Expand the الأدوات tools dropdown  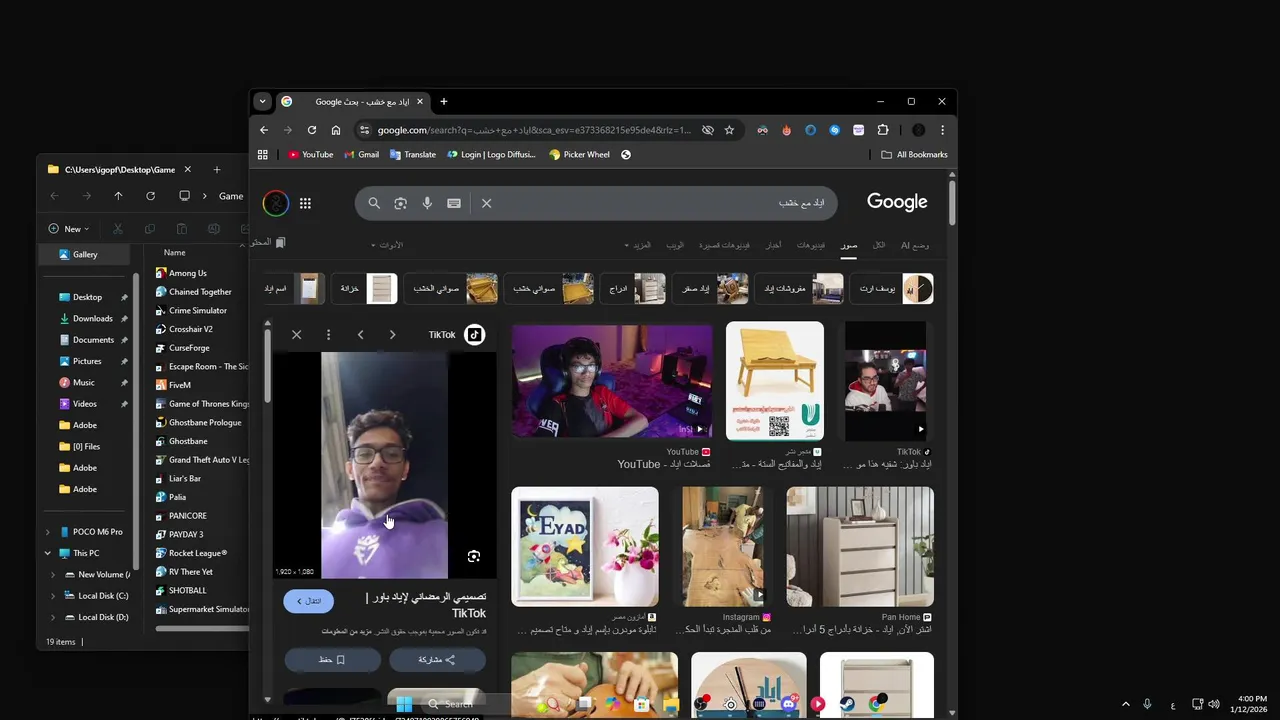click(387, 245)
